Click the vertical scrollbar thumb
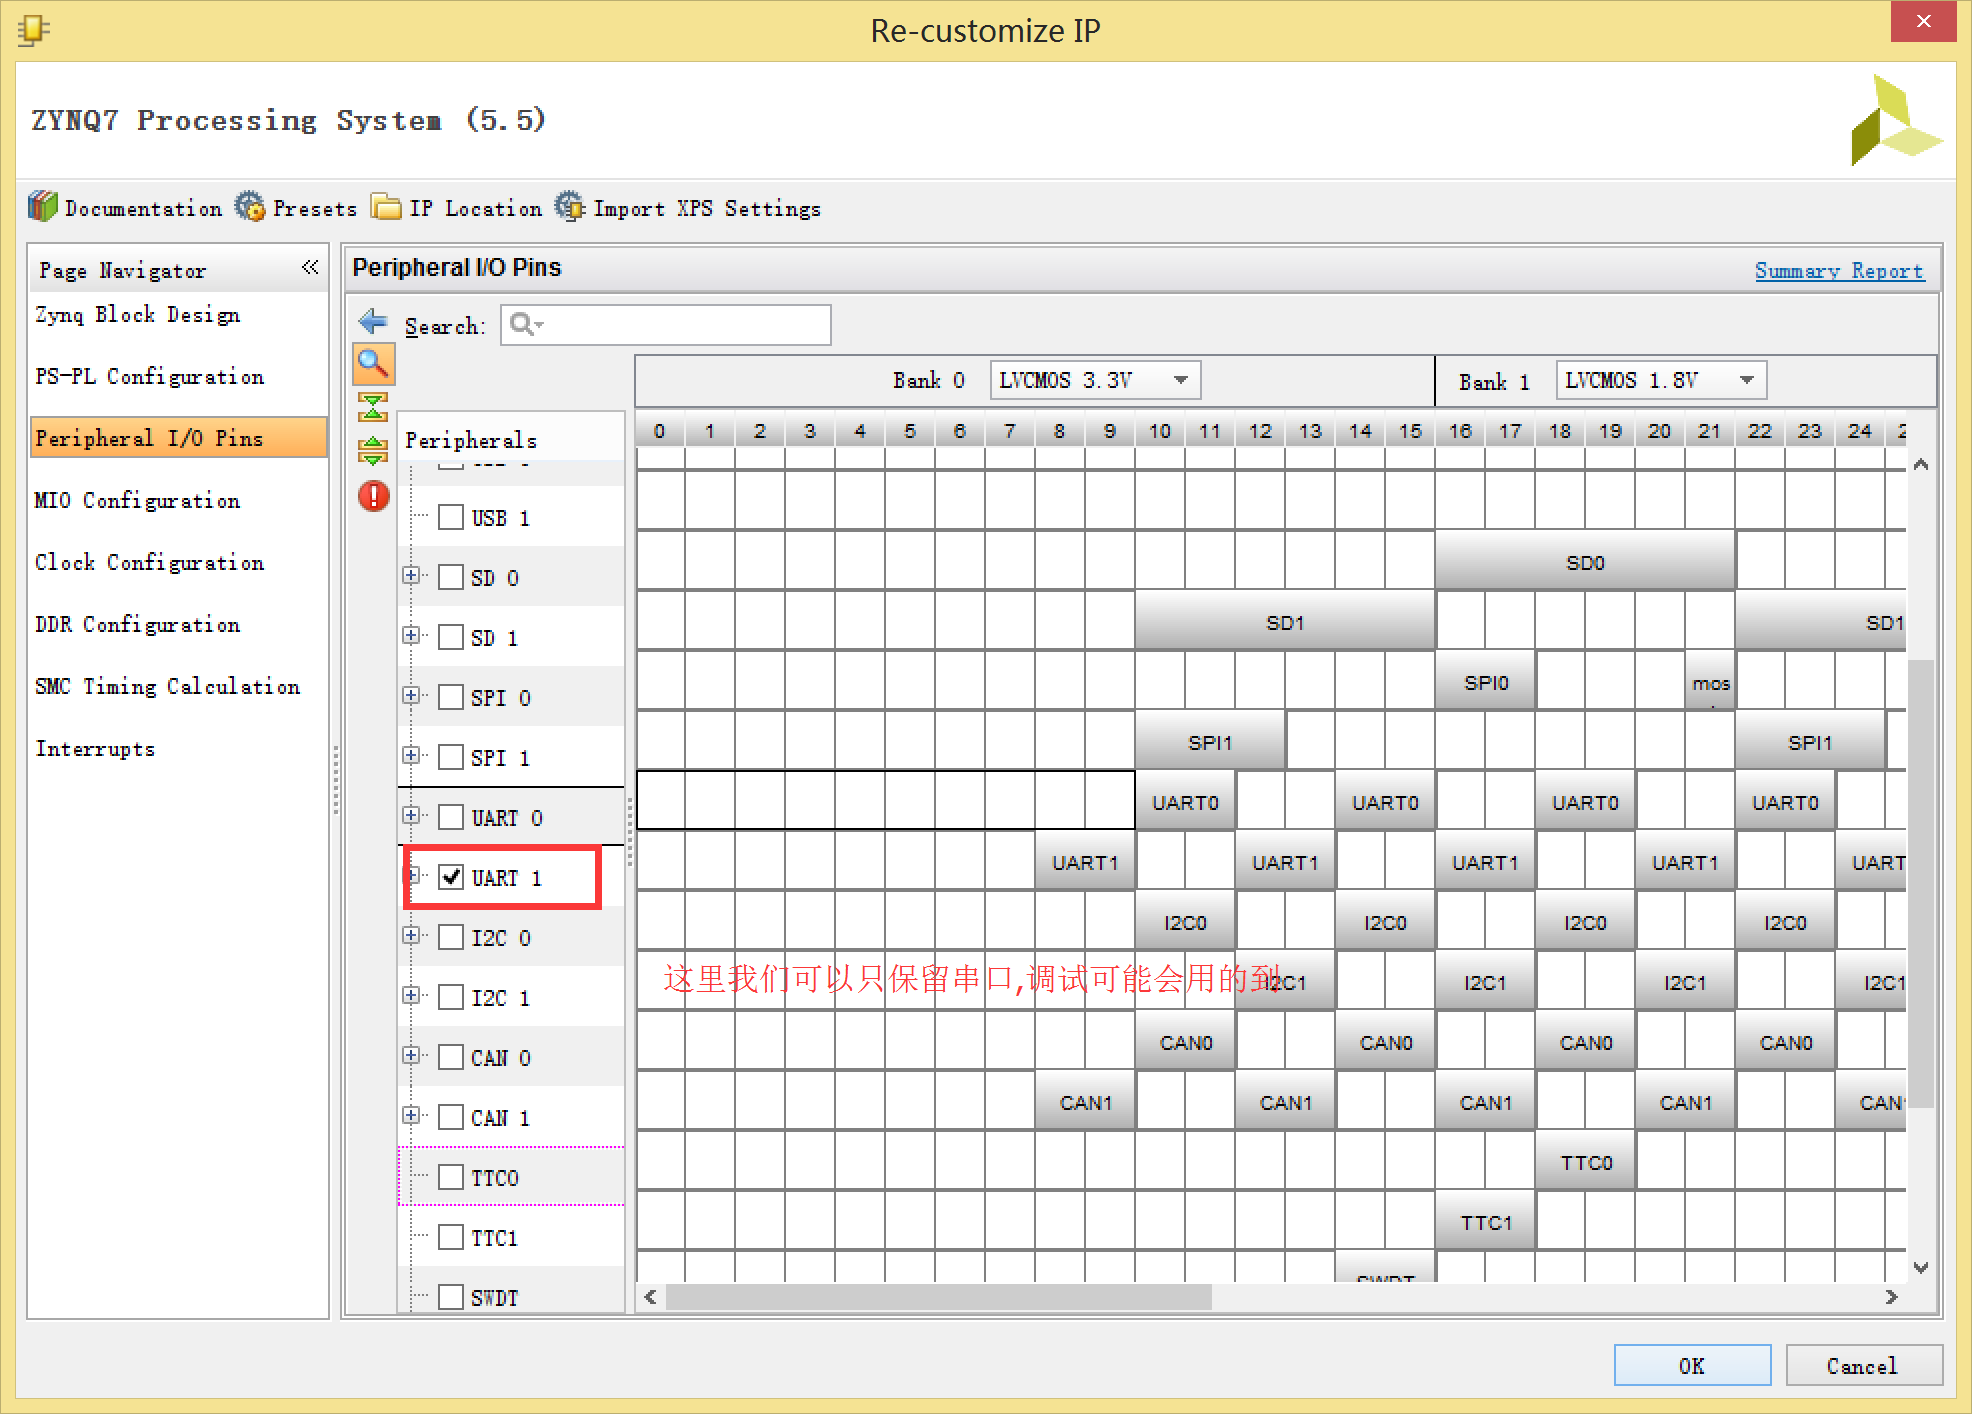The image size is (1972, 1414). [x=1921, y=882]
